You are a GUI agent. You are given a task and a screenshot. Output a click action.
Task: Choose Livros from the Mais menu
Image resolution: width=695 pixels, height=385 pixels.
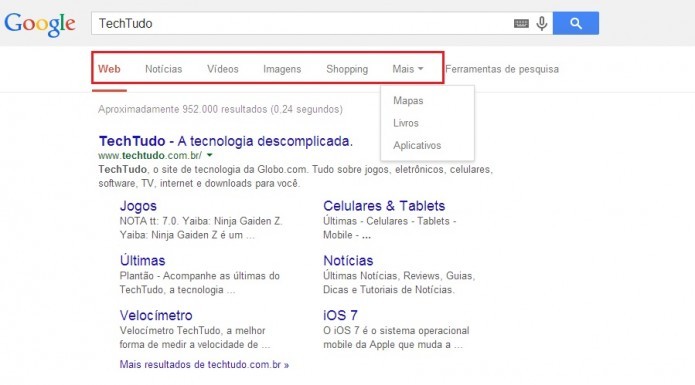point(406,123)
